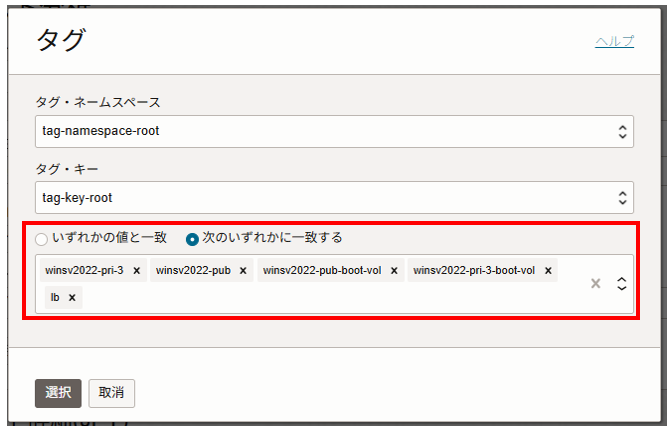
Task: Click the winsv2022-pub-boot-vol chip label
Action: click(x=323, y=271)
